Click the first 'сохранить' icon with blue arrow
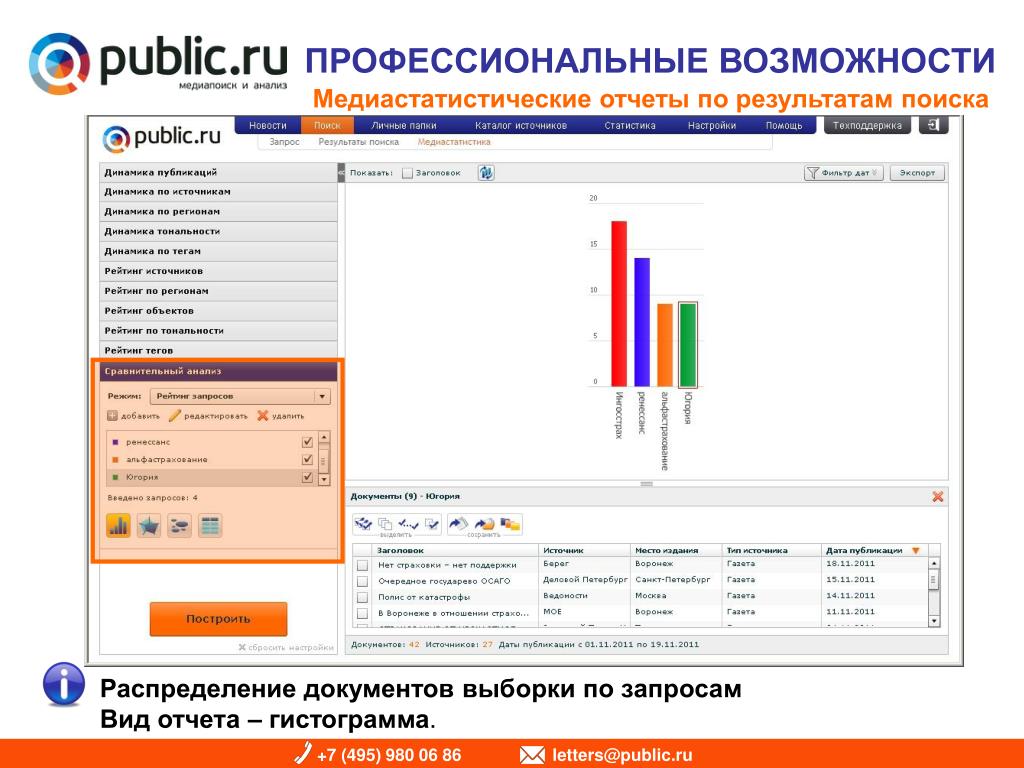The image size is (1024, 768). [458, 524]
